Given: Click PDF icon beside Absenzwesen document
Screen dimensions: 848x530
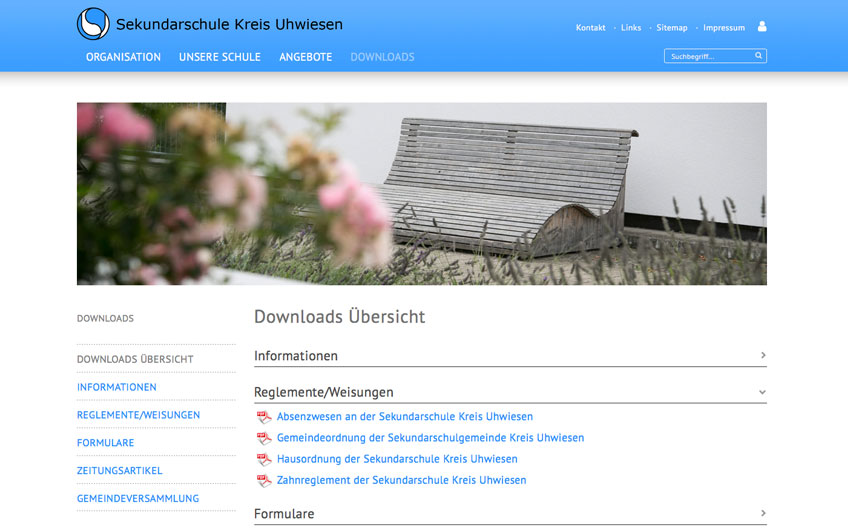Looking at the screenshot, I should pyautogui.click(x=264, y=417).
